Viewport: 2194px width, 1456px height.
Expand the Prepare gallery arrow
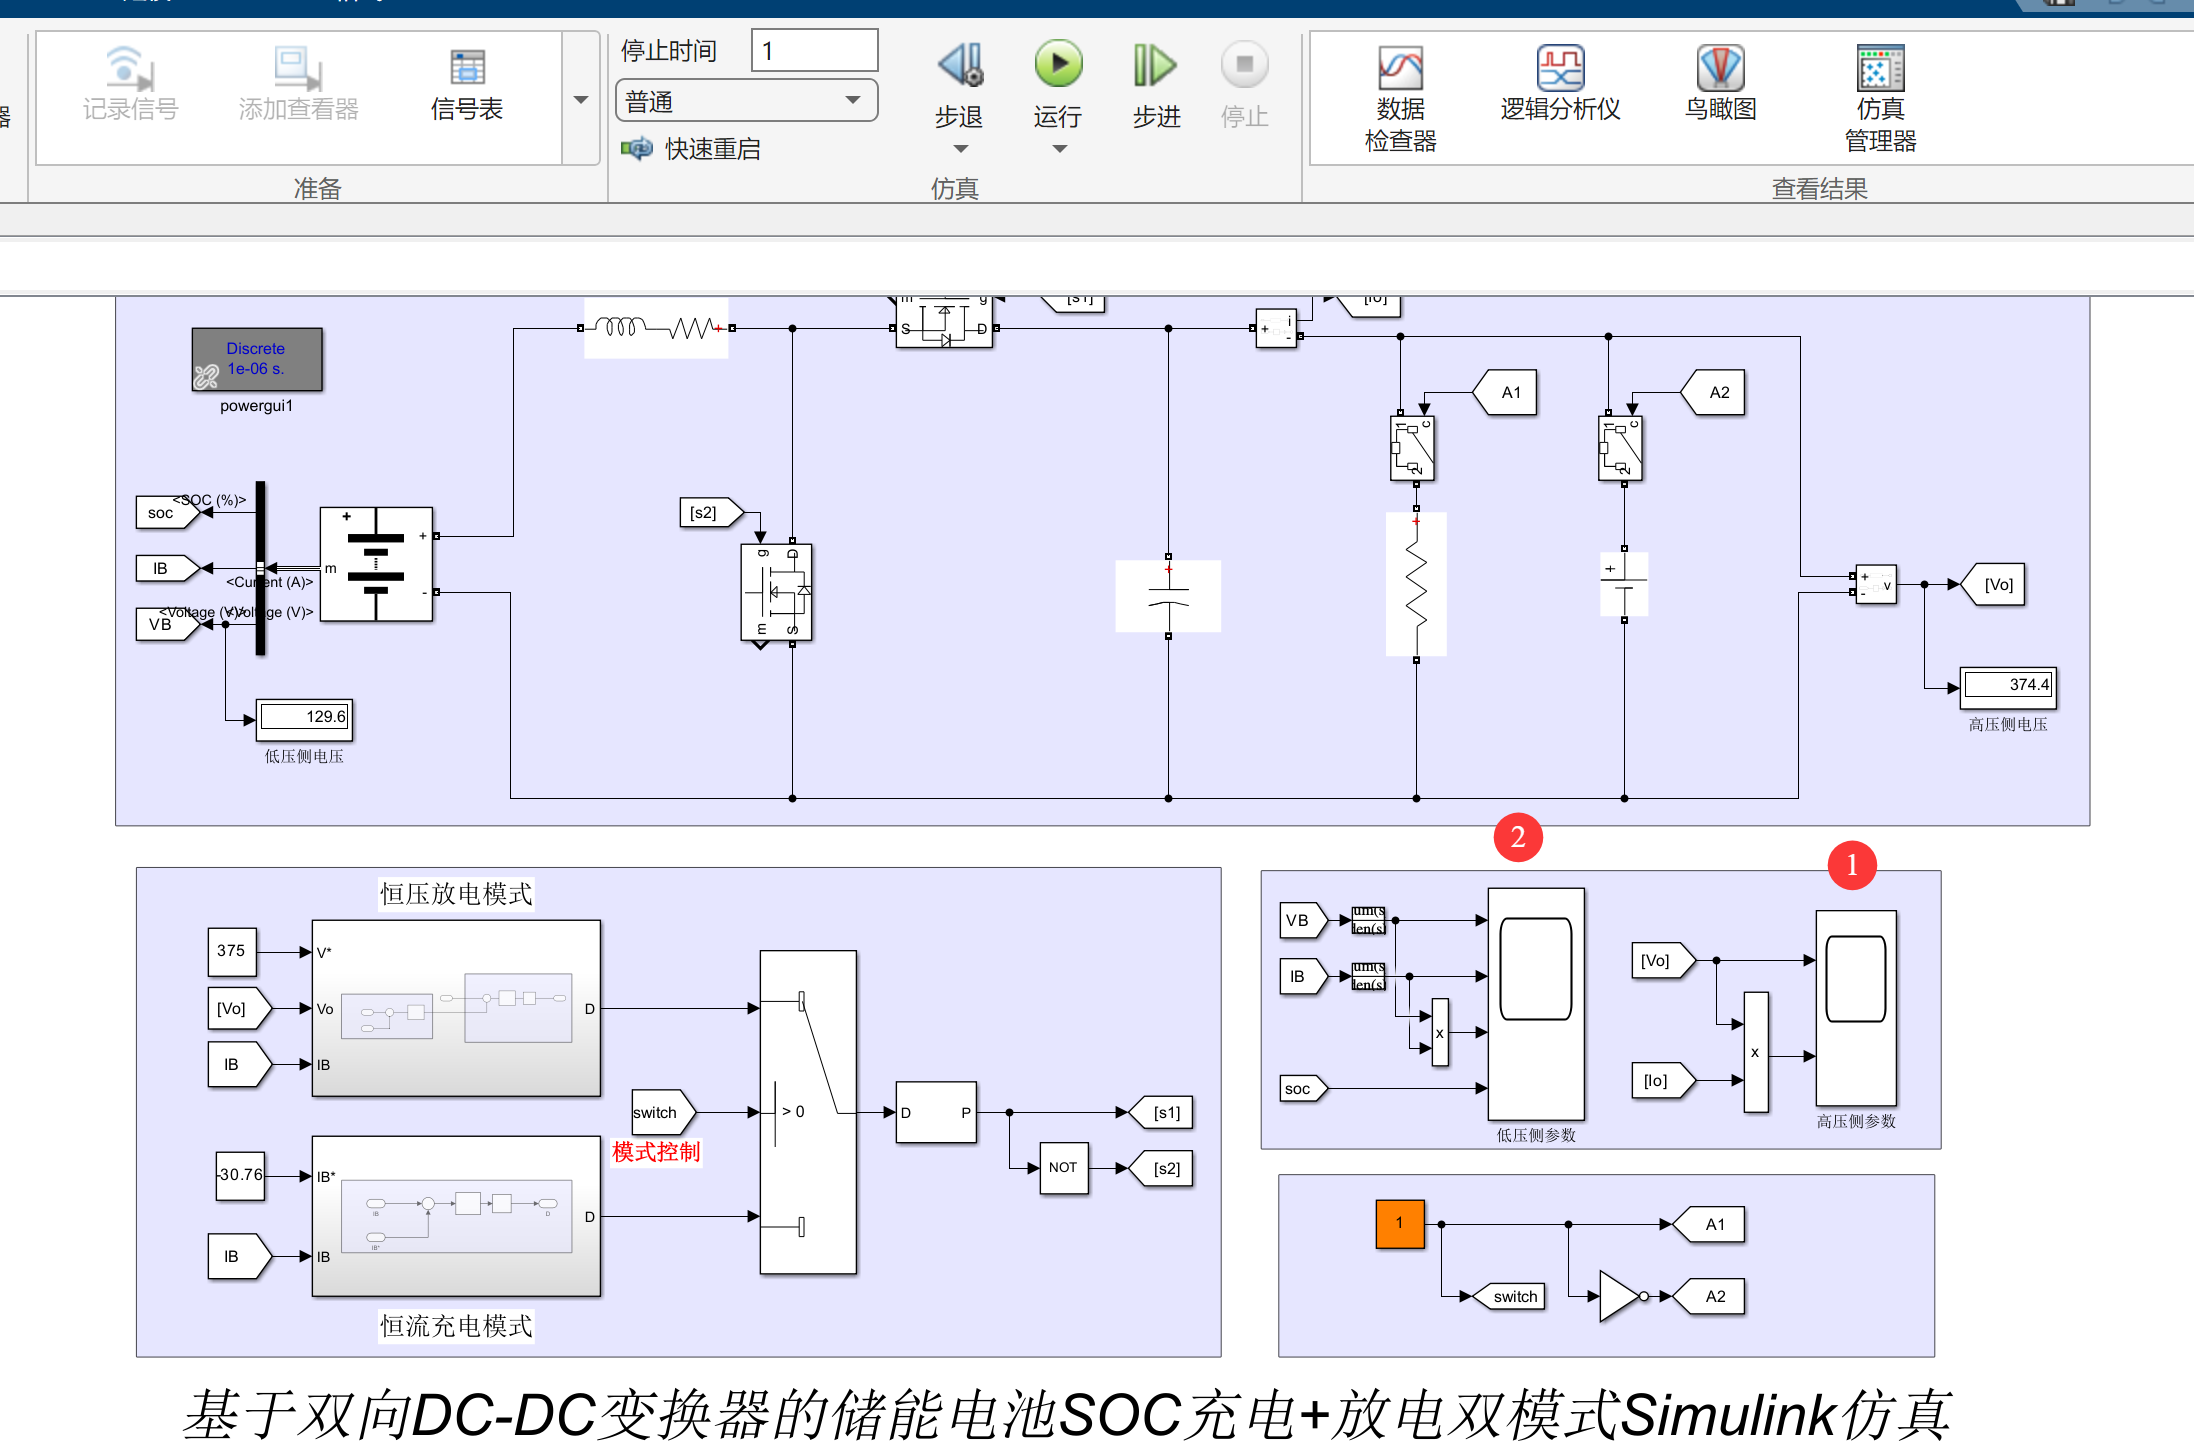pos(581,99)
